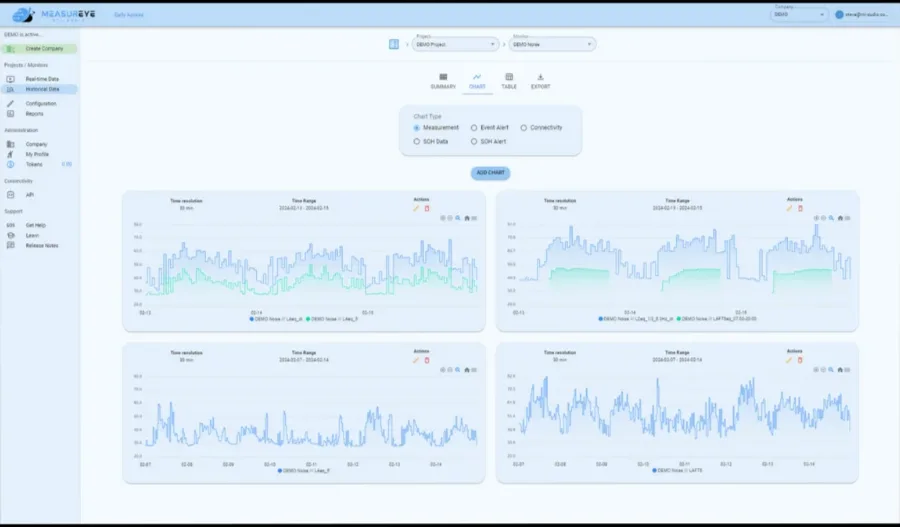Switch to the Summary tab
900x527 pixels.
tap(443, 81)
